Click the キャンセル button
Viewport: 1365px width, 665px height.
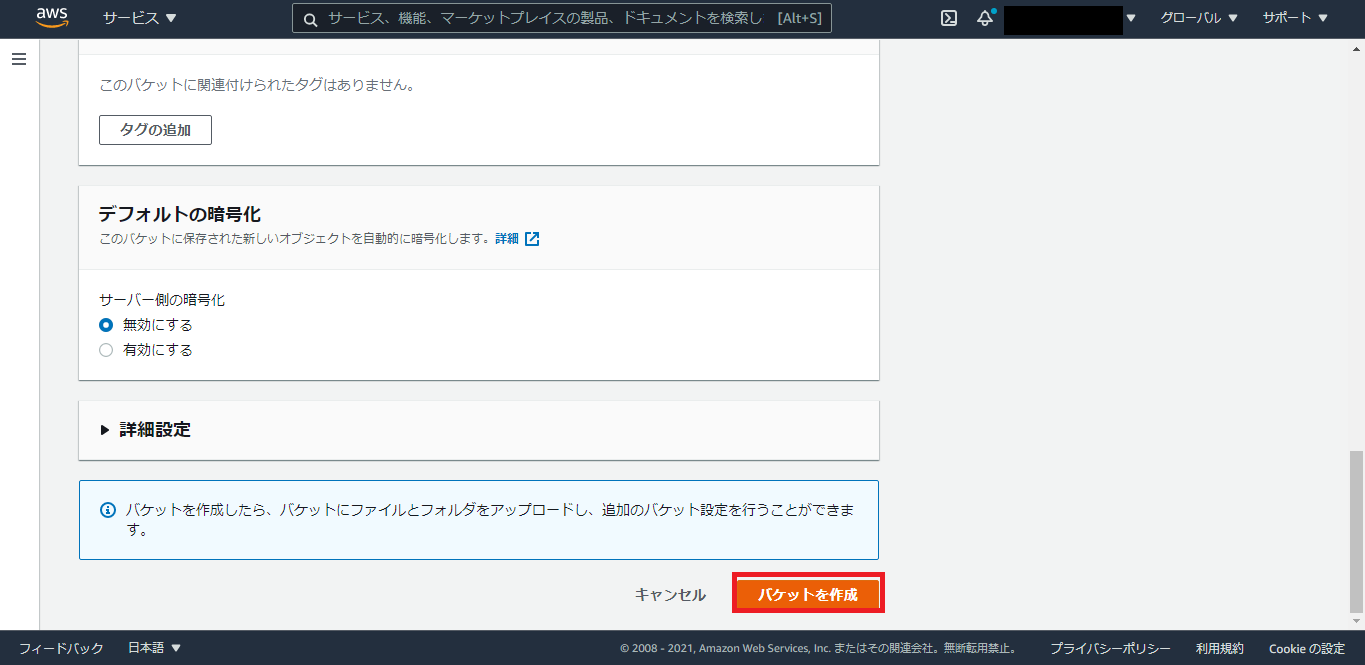pyautogui.click(x=670, y=595)
